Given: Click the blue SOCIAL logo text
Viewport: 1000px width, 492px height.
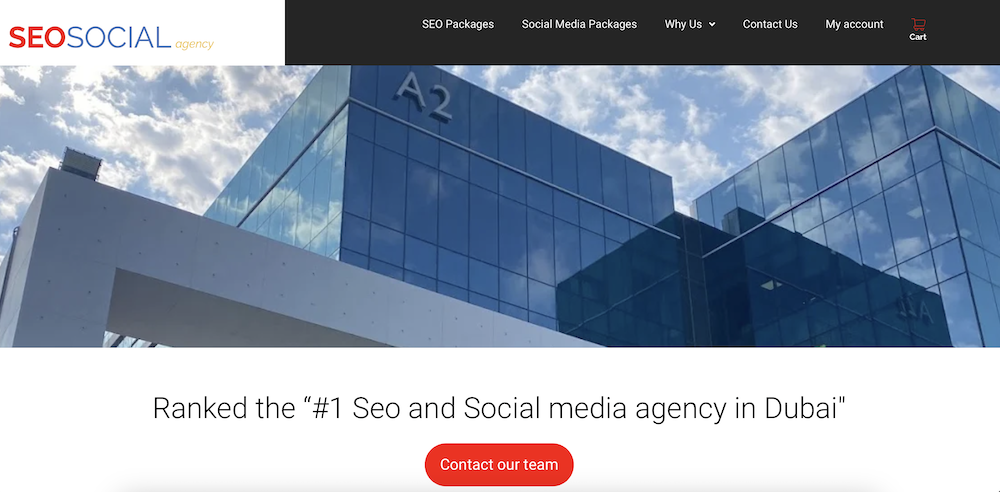Looking at the screenshot, I should coord(119,38).
